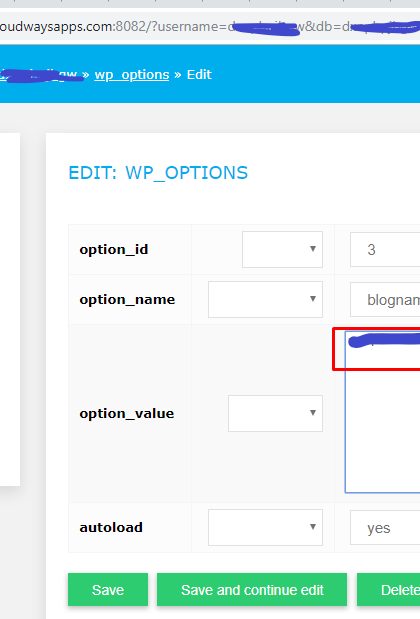The width and height of the screenshot is (420, 619).
Task: Open the option_id function dropdown
Action: (282, 249)
